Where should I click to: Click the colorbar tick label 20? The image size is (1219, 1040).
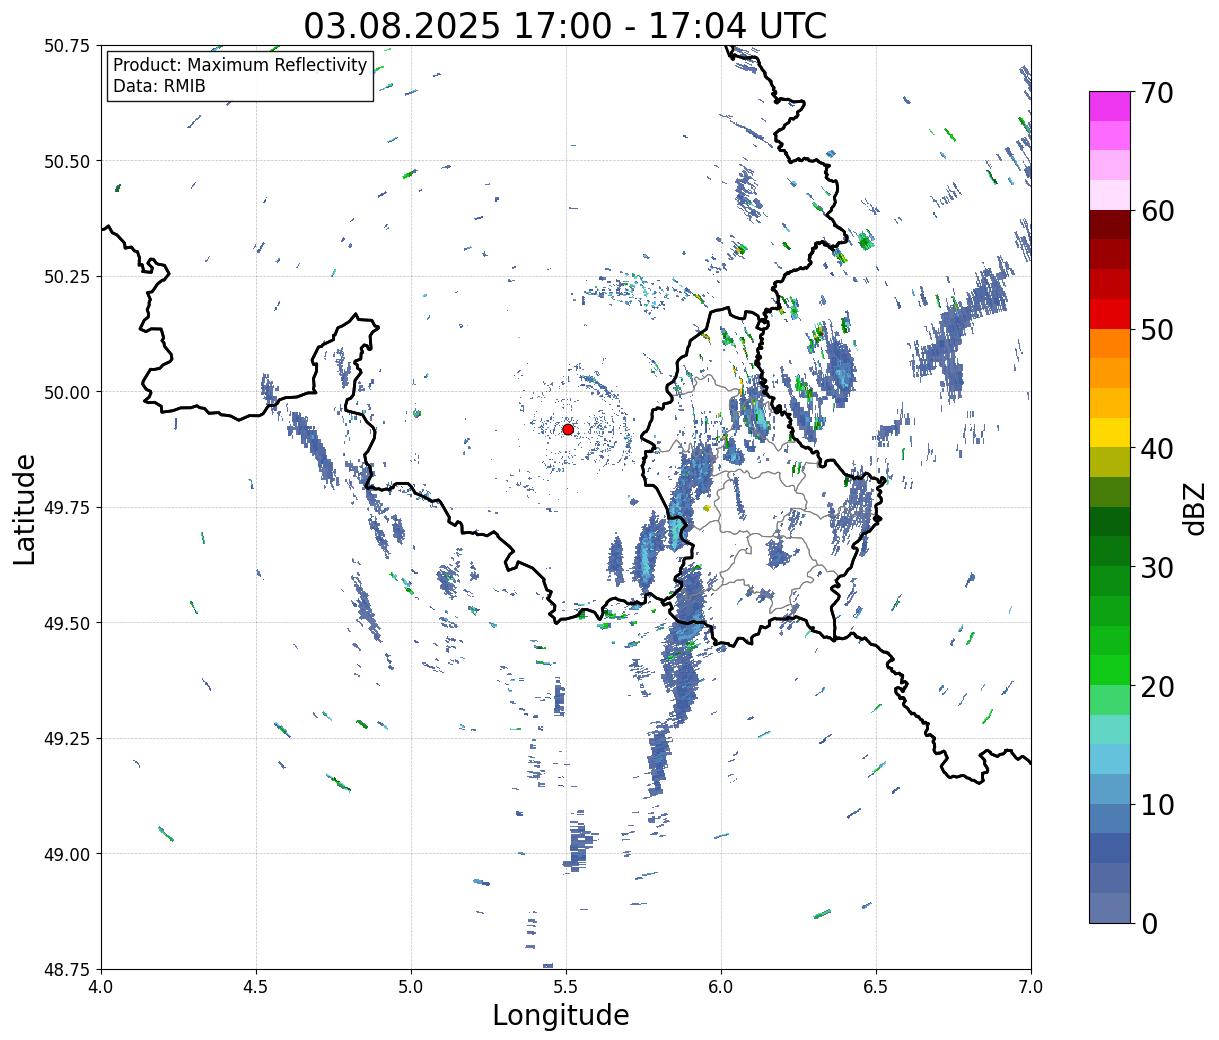pos(1156,687)
